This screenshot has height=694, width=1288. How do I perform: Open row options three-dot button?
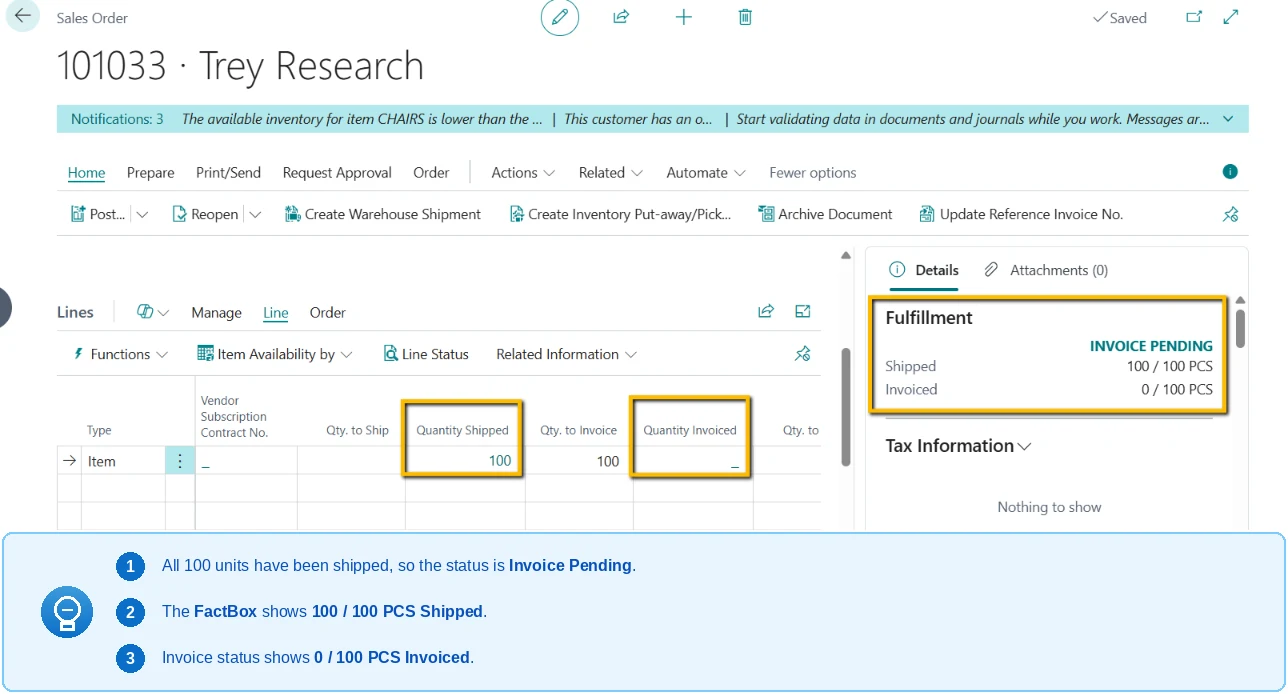pyautogui.click(x=180, y=461)
